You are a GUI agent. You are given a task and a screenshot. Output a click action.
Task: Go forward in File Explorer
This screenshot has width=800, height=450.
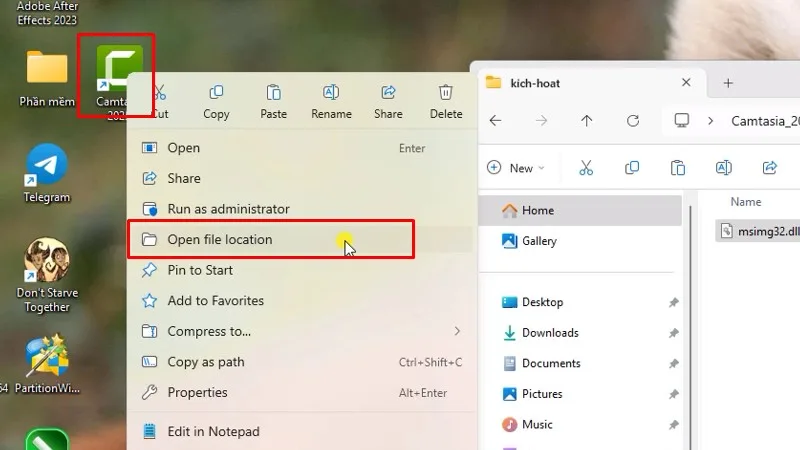pyautogui.click(x=541, y=121)
